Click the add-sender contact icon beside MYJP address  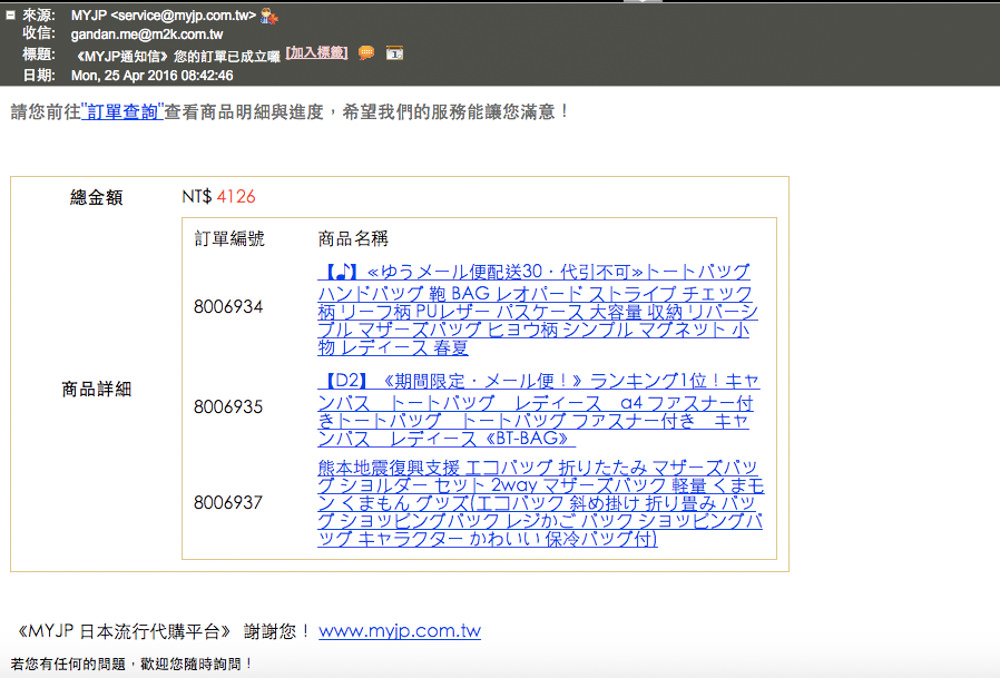pos(269,17)
